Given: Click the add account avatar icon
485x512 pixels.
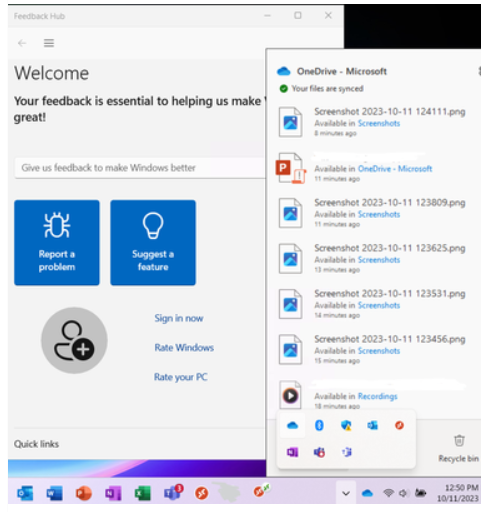Looking at the screenshot, I should point(74,340).
